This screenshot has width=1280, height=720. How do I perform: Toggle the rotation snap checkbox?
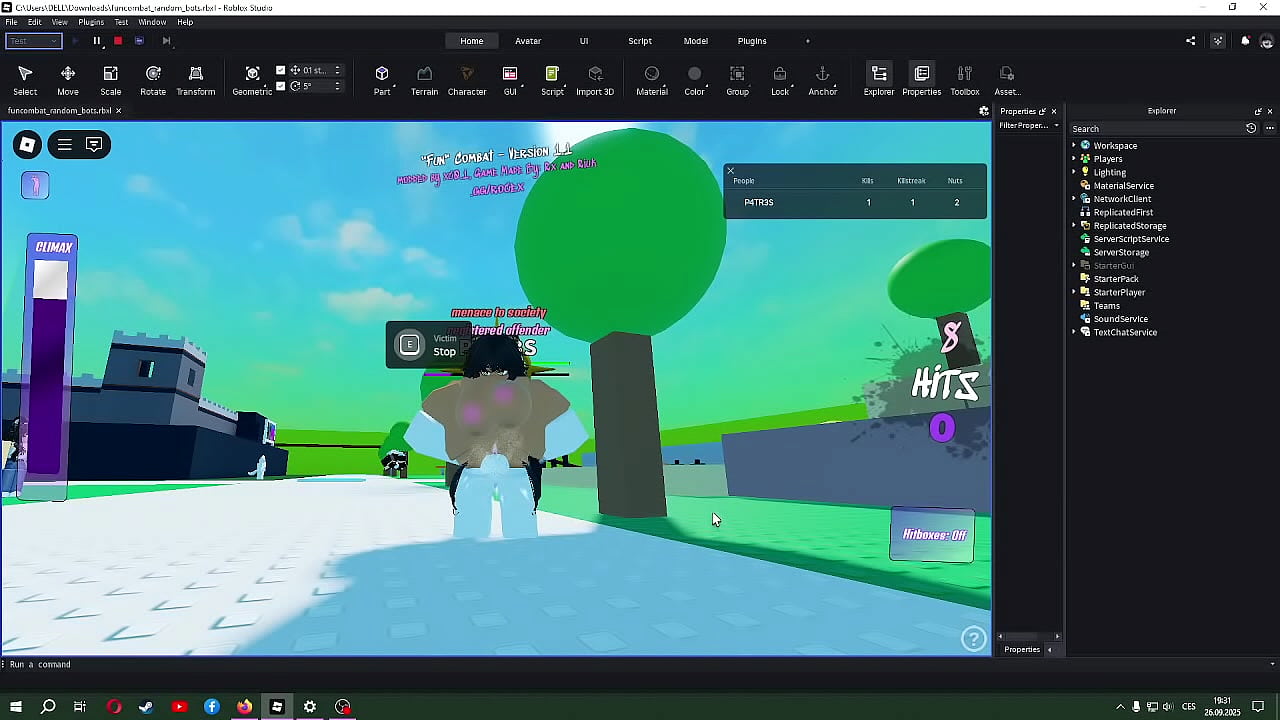click(281, 86)
